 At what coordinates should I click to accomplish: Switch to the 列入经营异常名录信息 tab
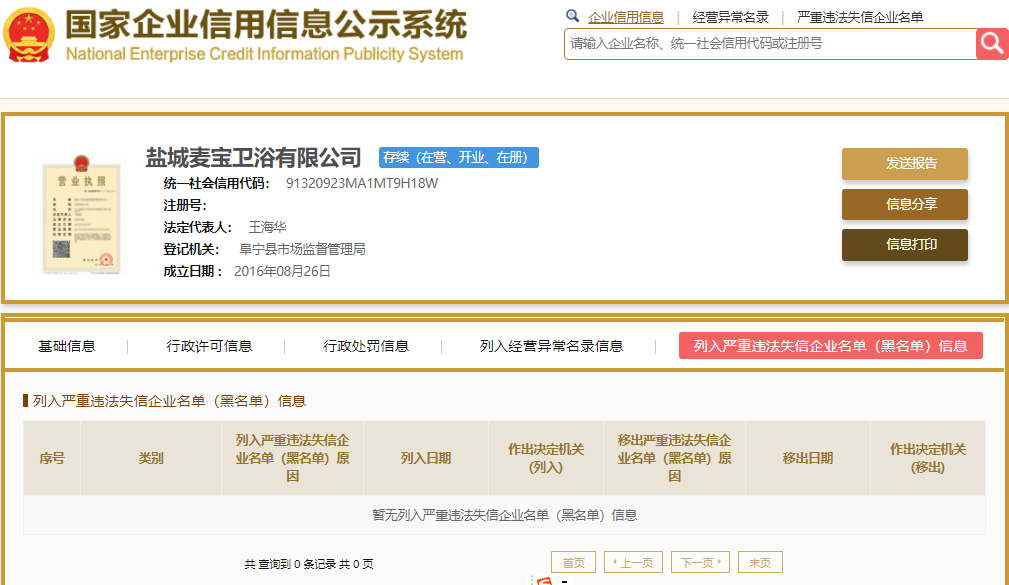[x=551, y=346]
